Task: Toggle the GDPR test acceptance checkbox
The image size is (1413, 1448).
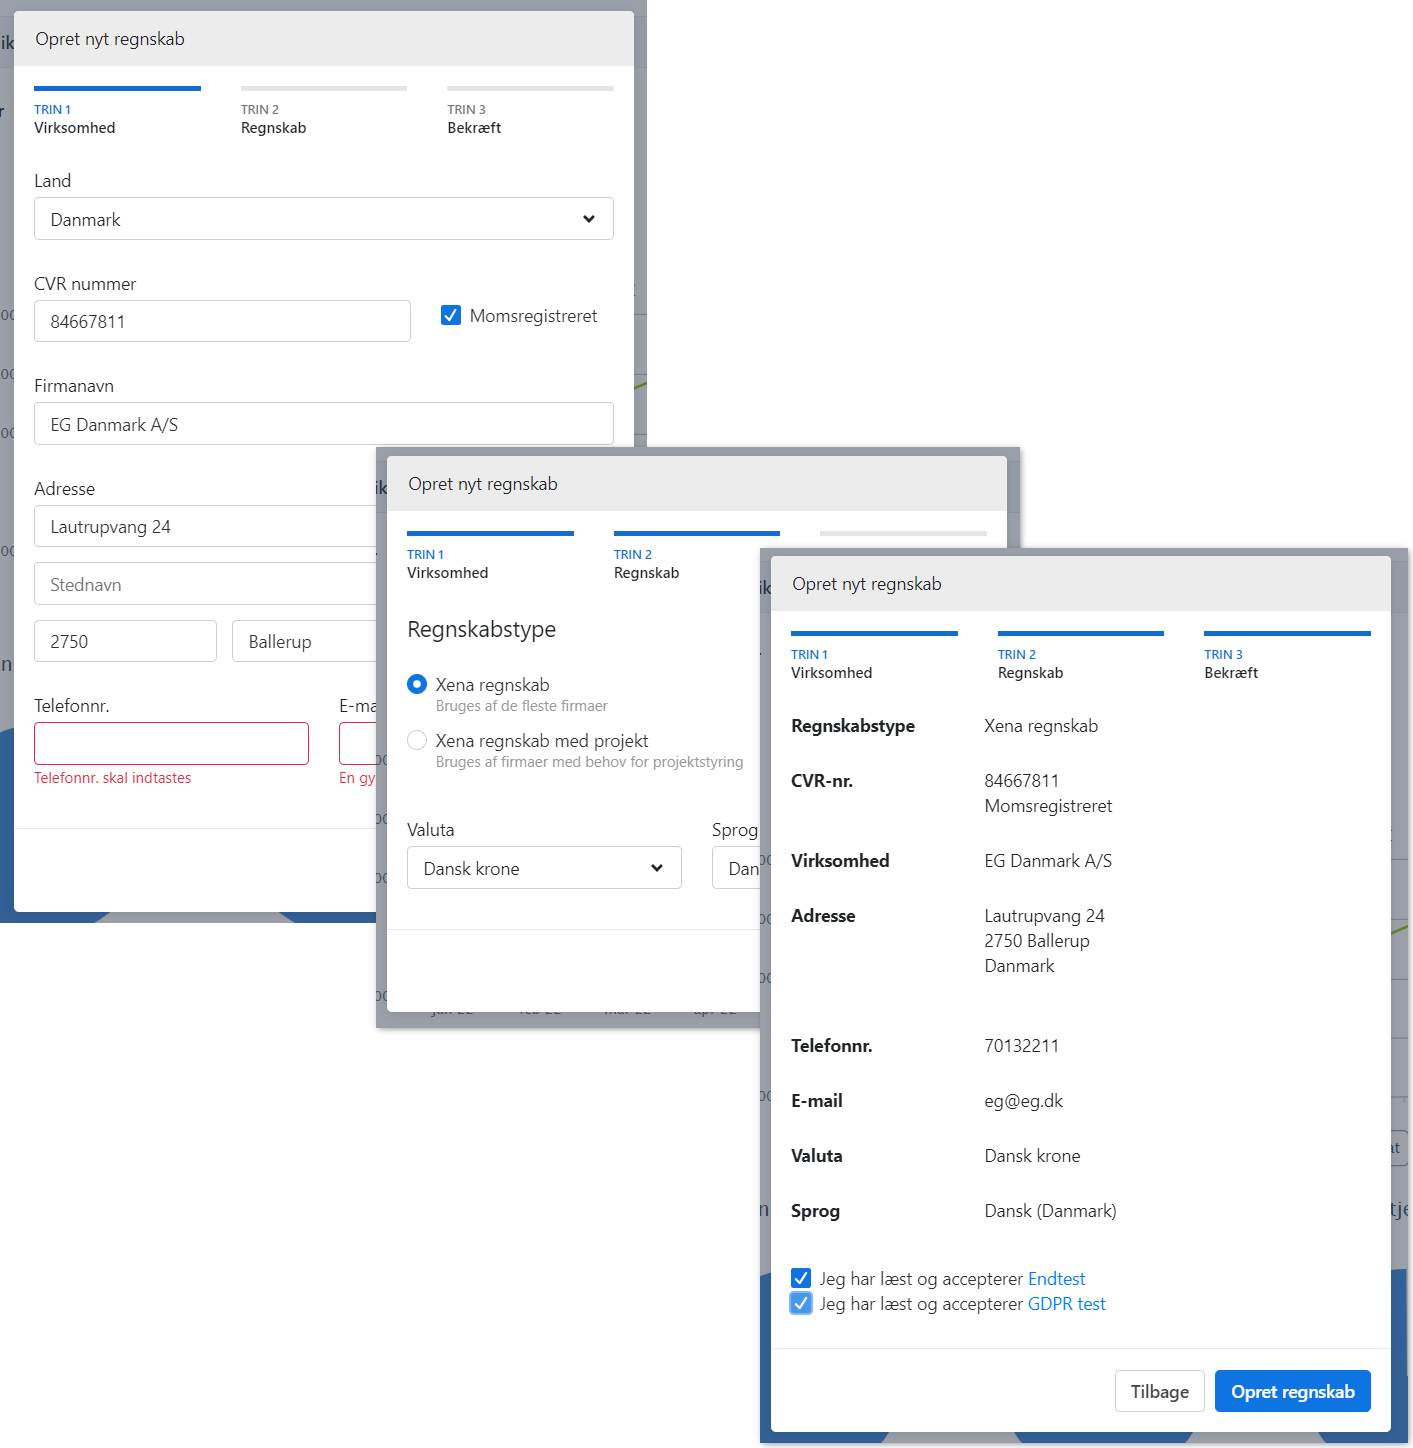Action: pos(801,1303)
